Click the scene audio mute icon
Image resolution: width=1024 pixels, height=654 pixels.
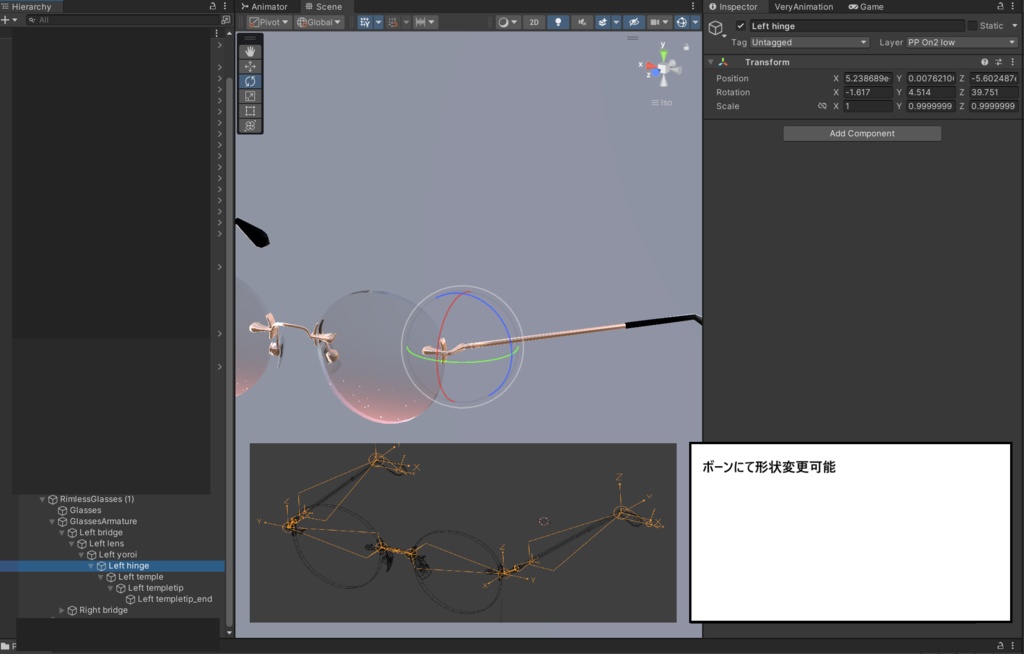[x=581, y=22]
